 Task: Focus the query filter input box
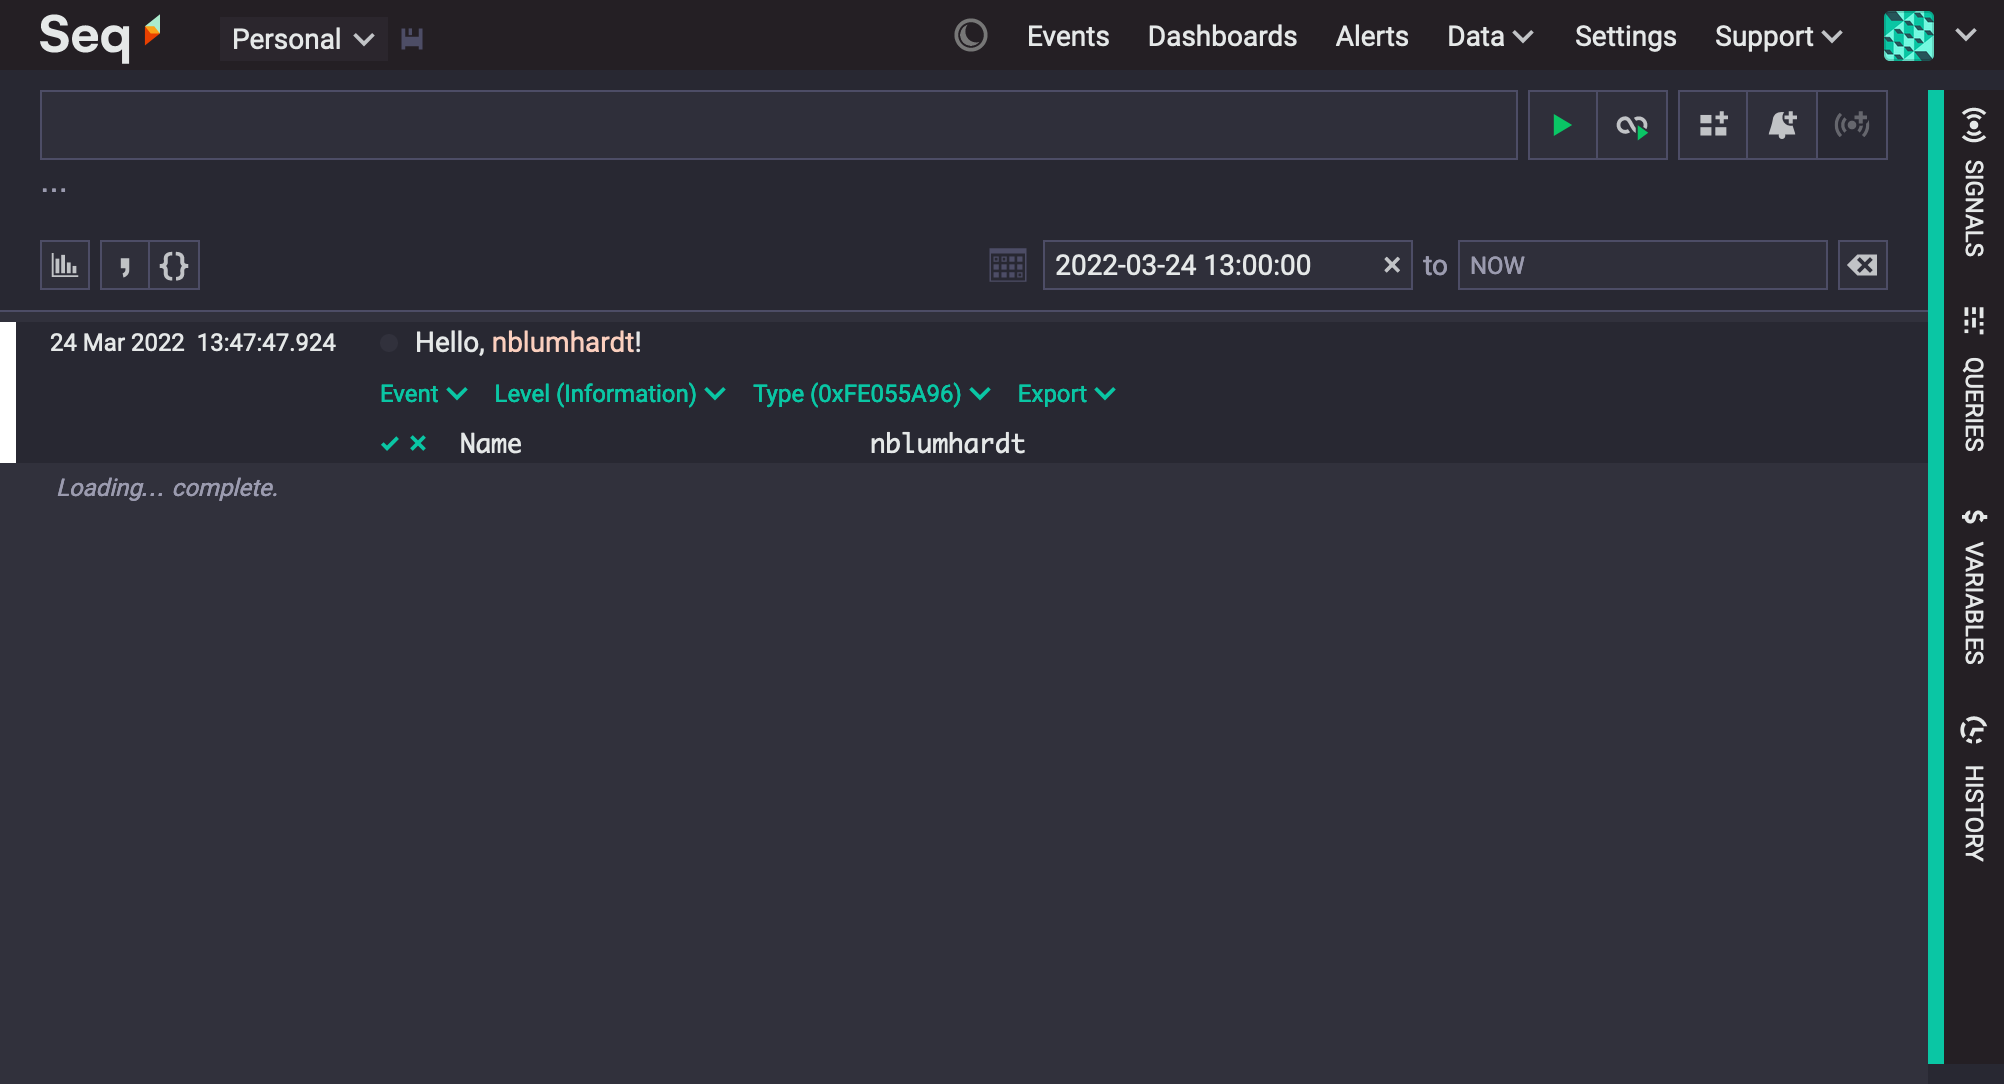778,125
